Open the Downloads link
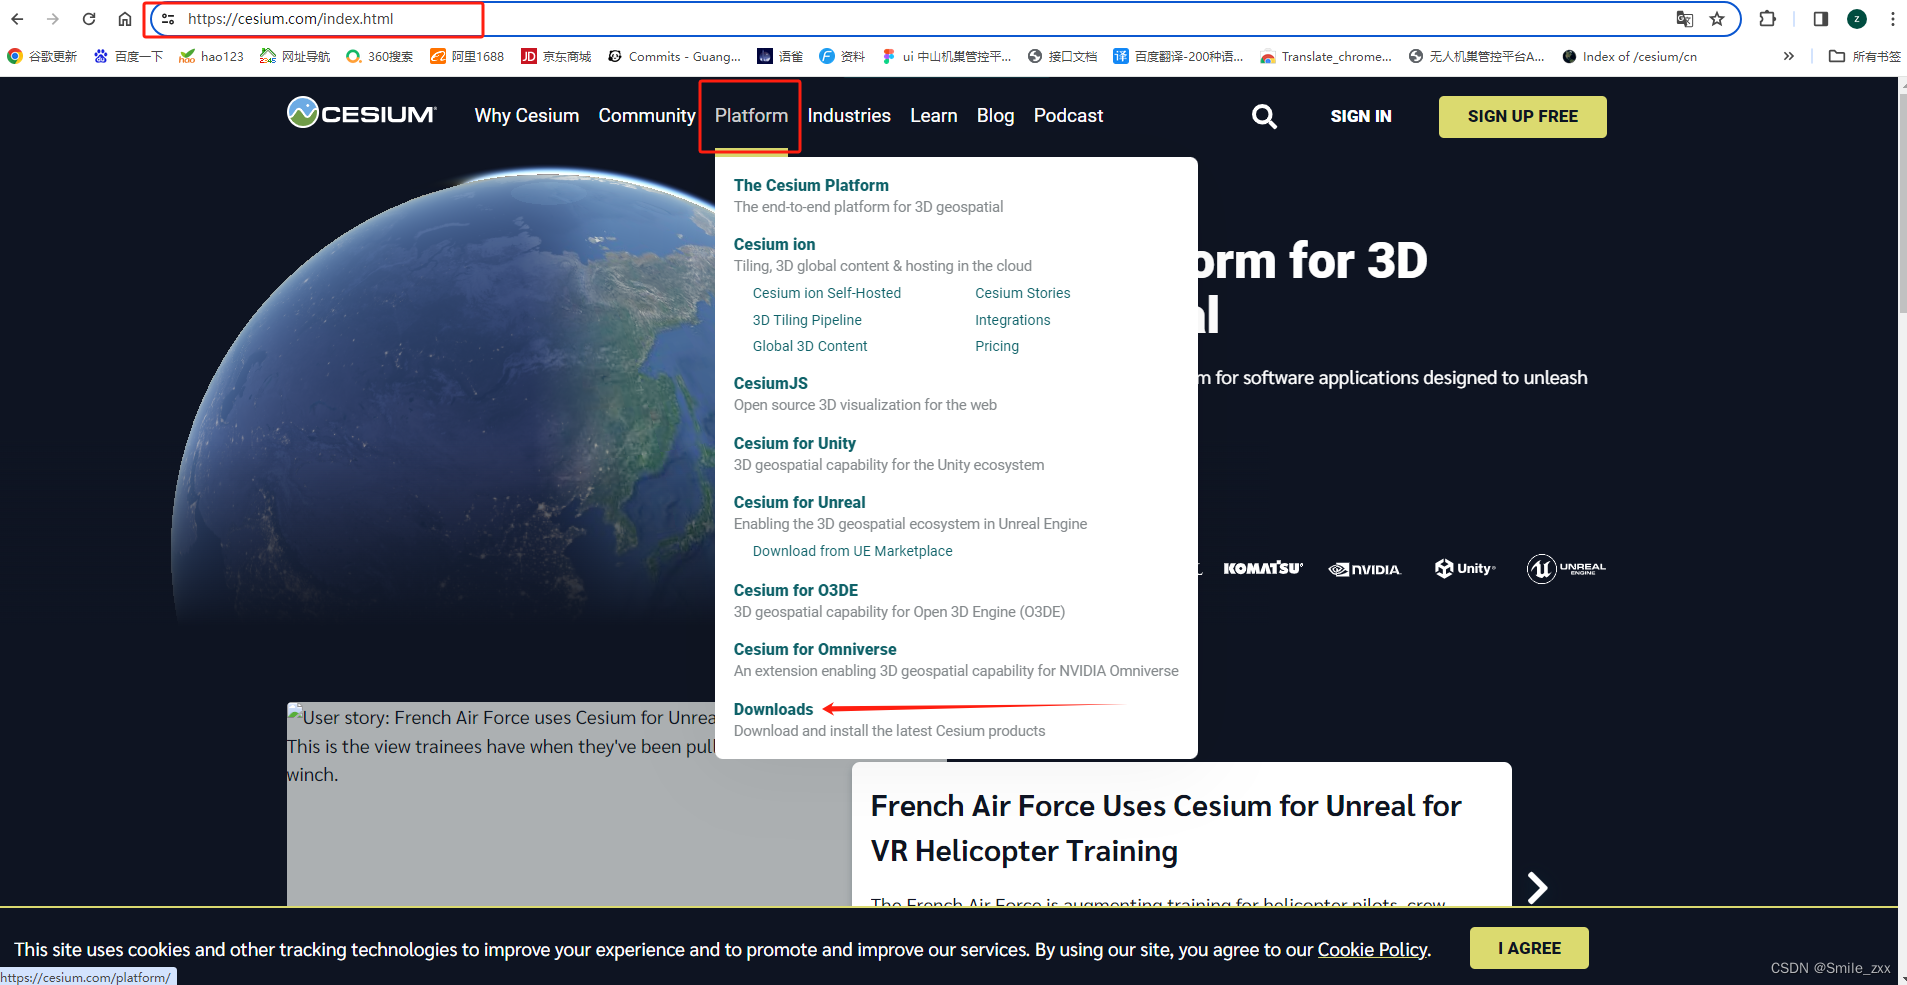This screenshot has width=1907, height=985. point(774,709)
